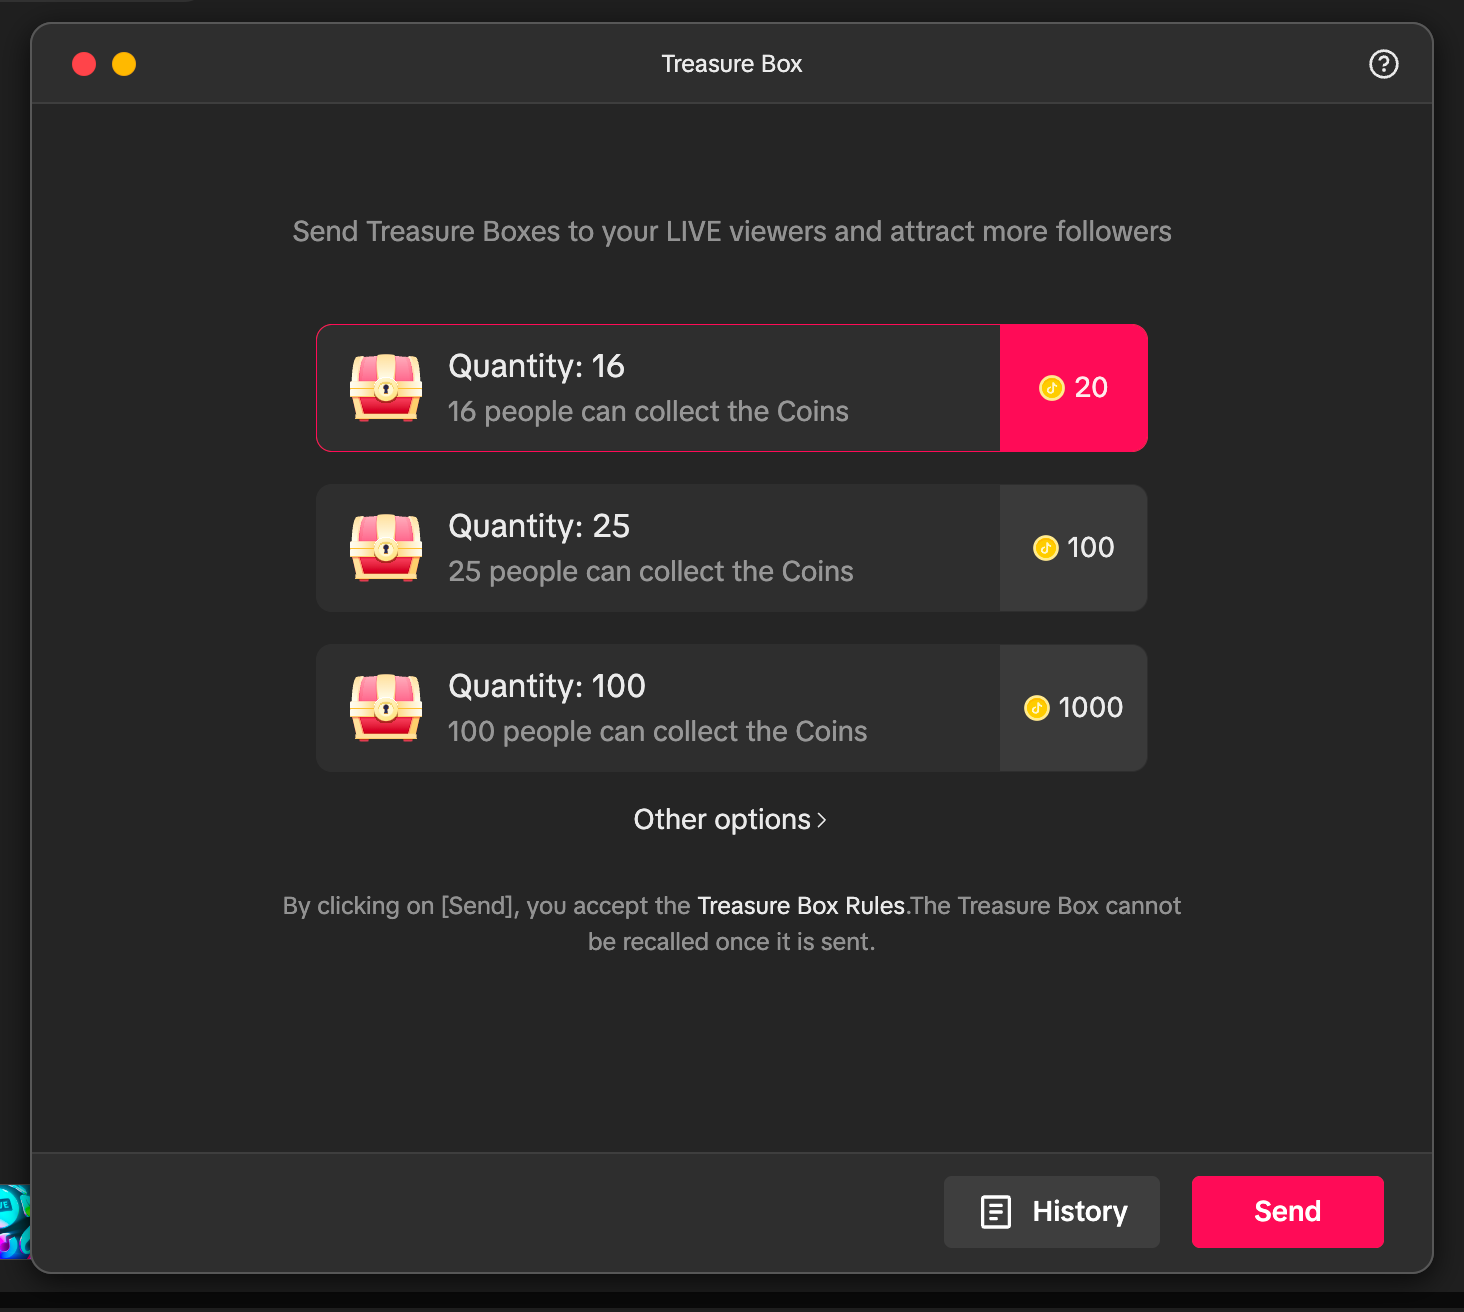This screenshot has width=1464, height=1312.
Task: Select the highlighted 20-coin price tag
Action: 1073,387
